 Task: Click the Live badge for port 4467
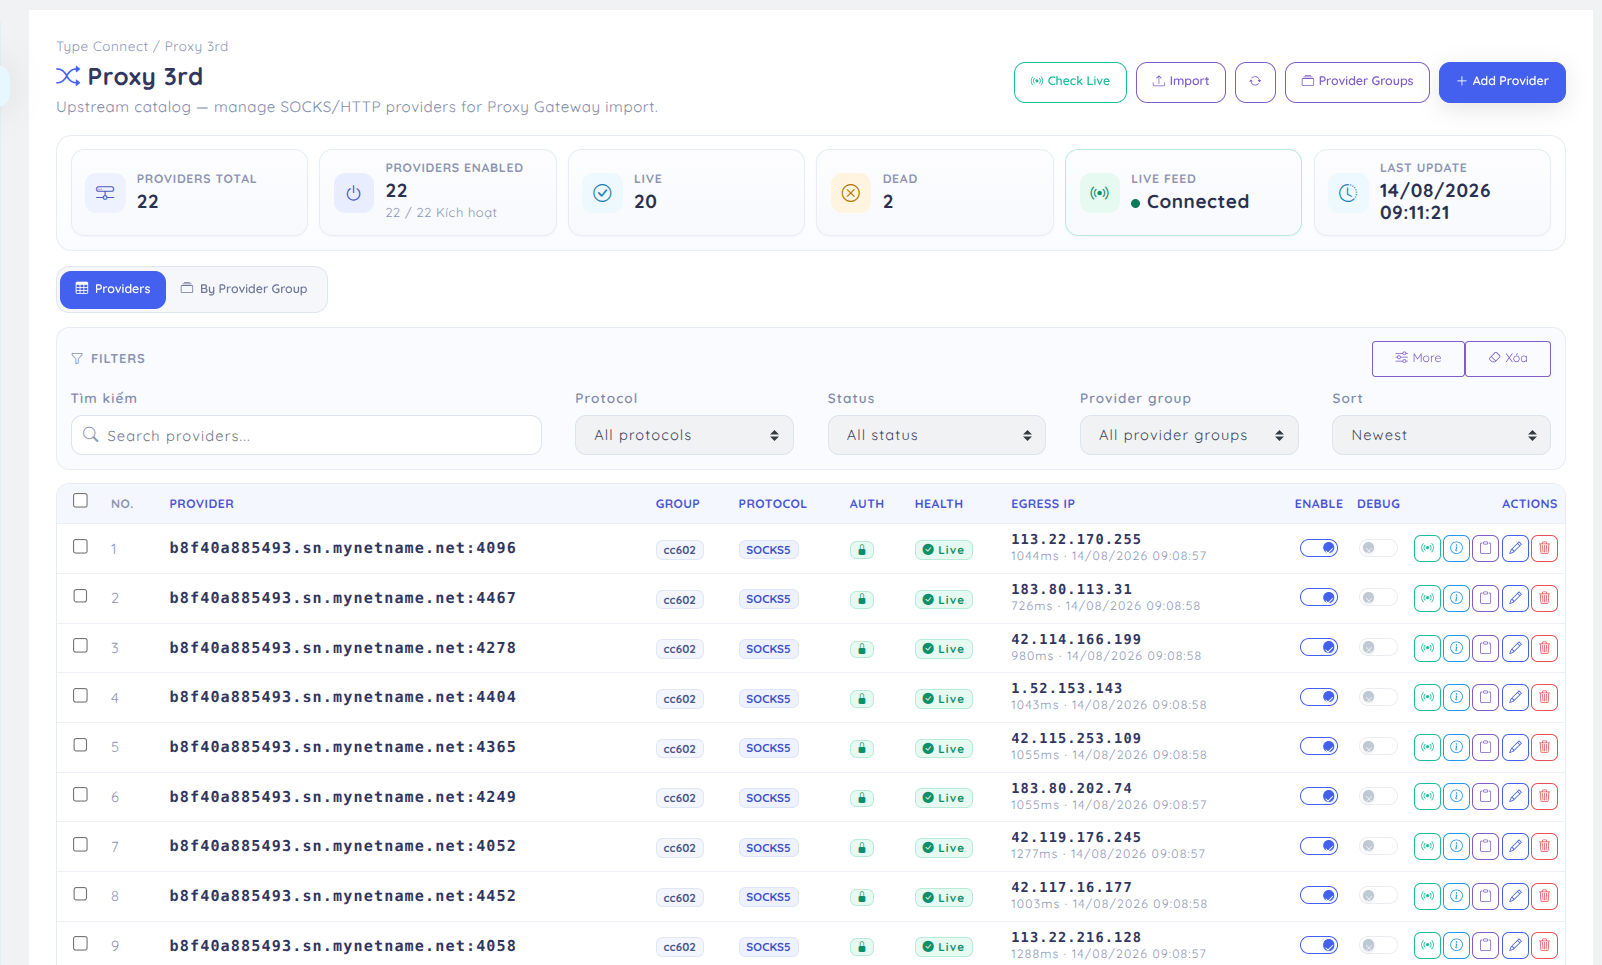tap(943, 600)
